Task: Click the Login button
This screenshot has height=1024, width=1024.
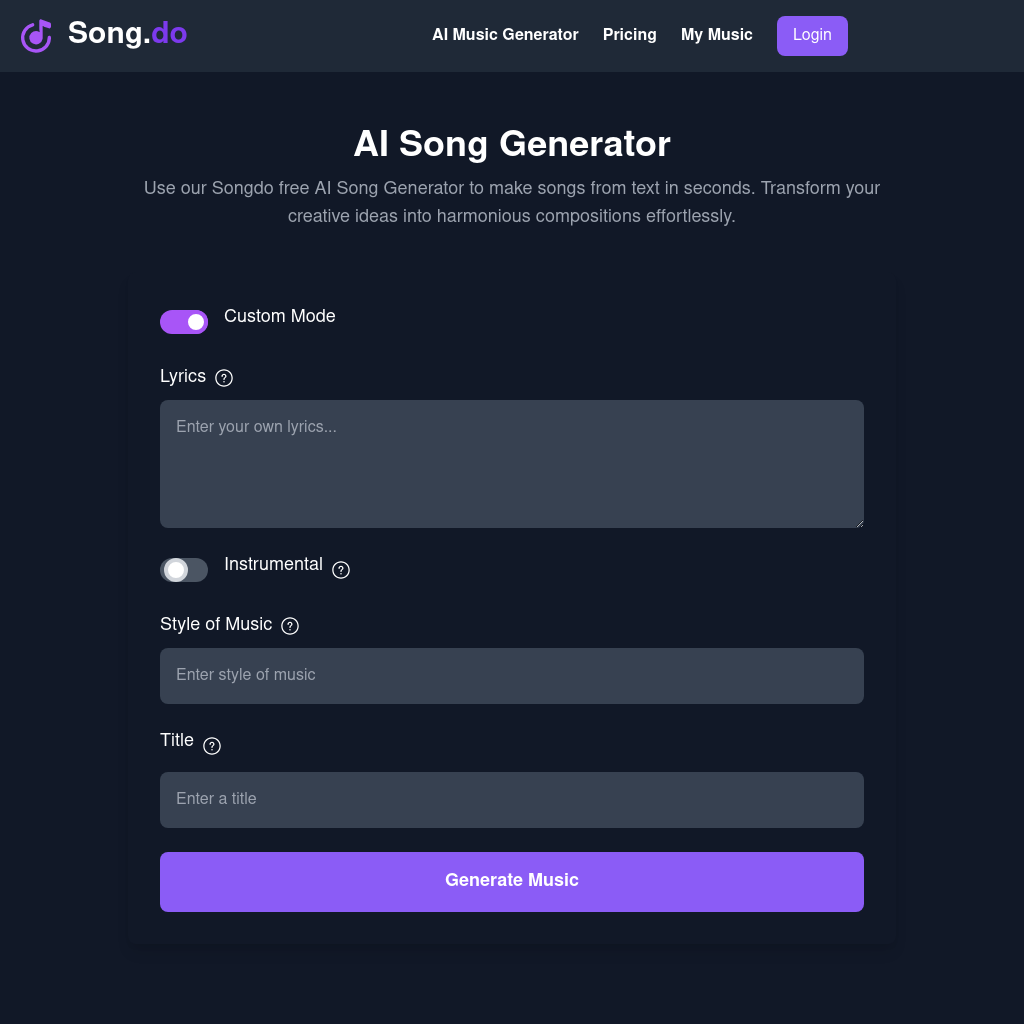Action: [x=812, y=35]
